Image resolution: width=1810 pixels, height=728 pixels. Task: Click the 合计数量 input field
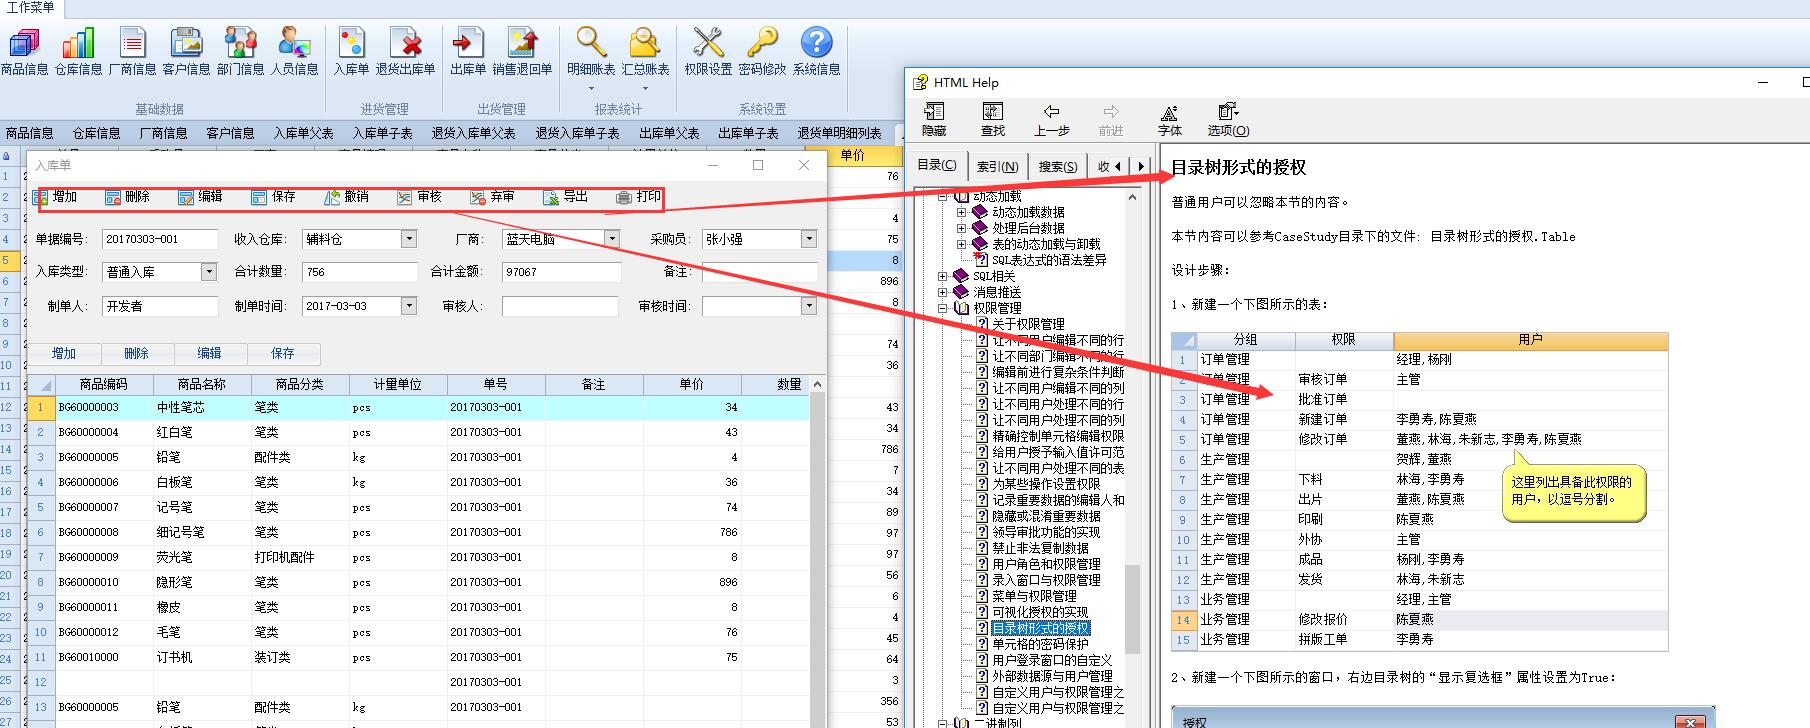[x=360, y=271]
